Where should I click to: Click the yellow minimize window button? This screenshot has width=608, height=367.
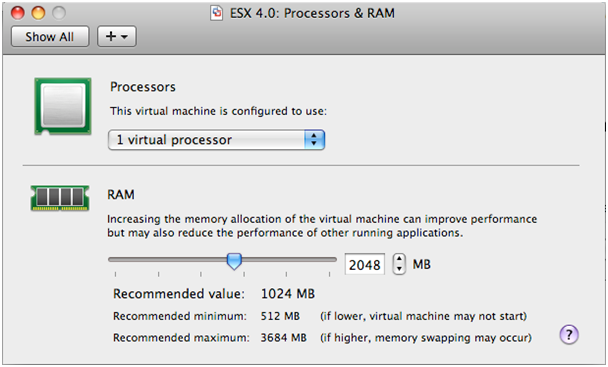pos(38,13)
